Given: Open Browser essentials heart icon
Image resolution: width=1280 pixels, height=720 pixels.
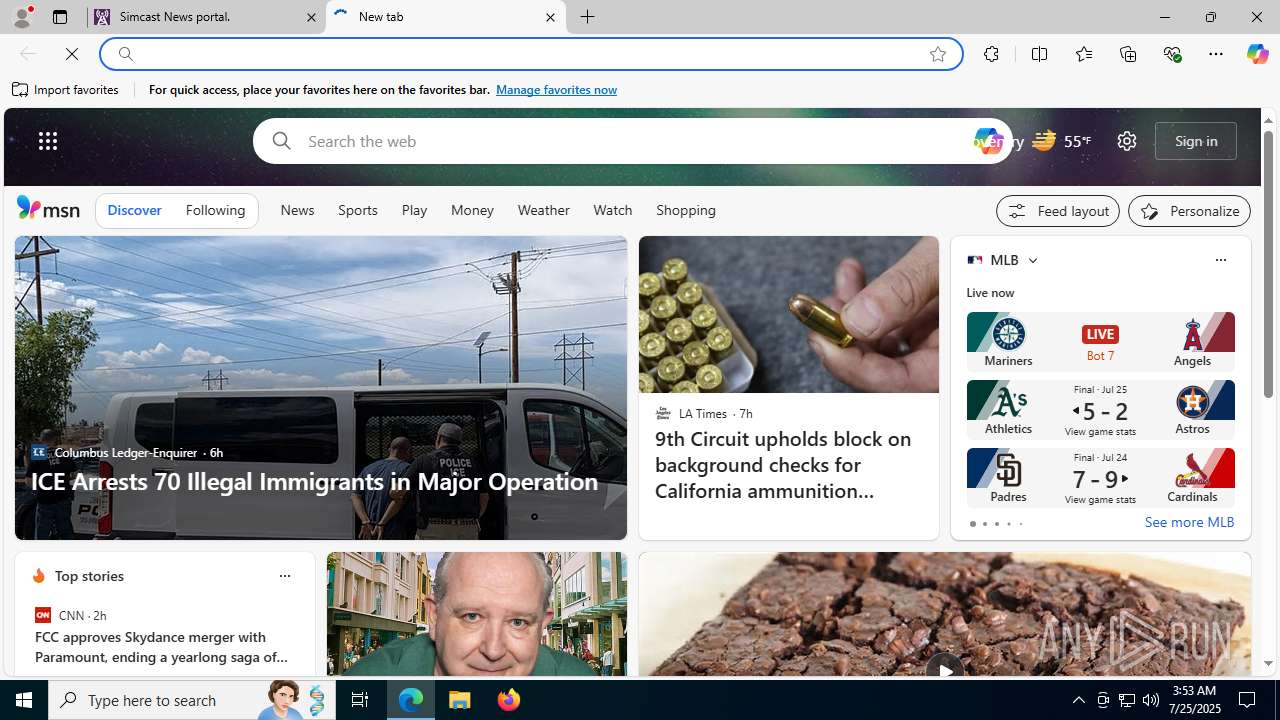Looking at the screenshot, I should point(1172,54).
